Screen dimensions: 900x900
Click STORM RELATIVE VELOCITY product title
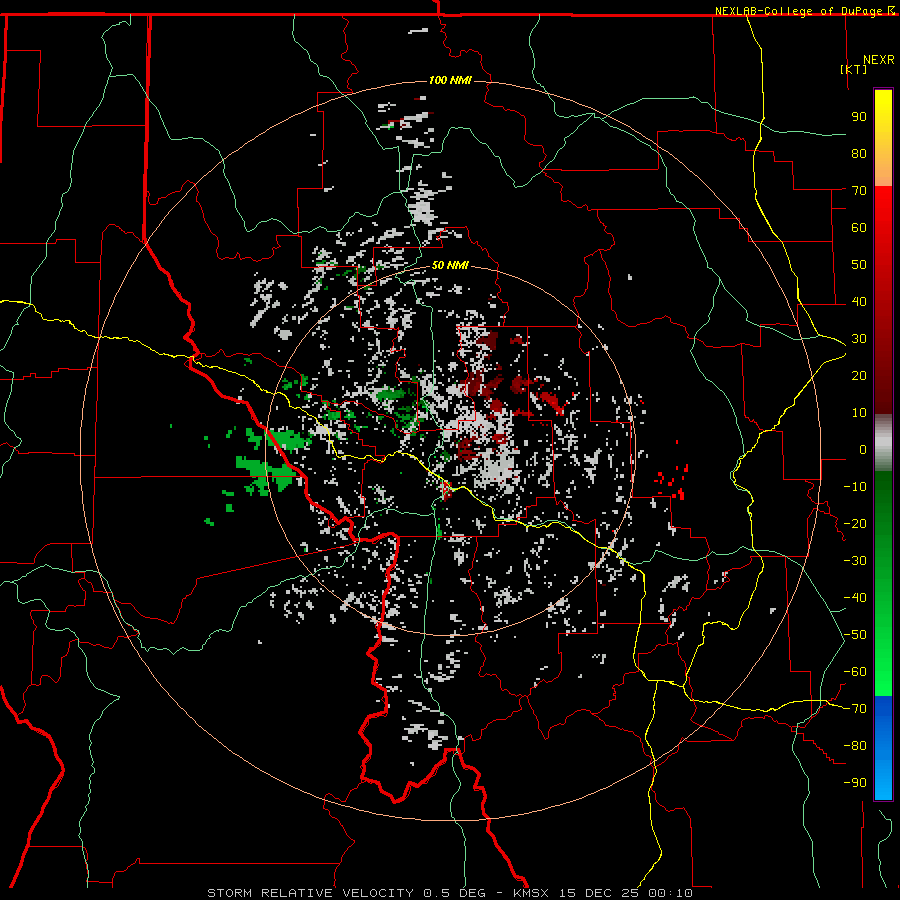[x=310, y=893]
